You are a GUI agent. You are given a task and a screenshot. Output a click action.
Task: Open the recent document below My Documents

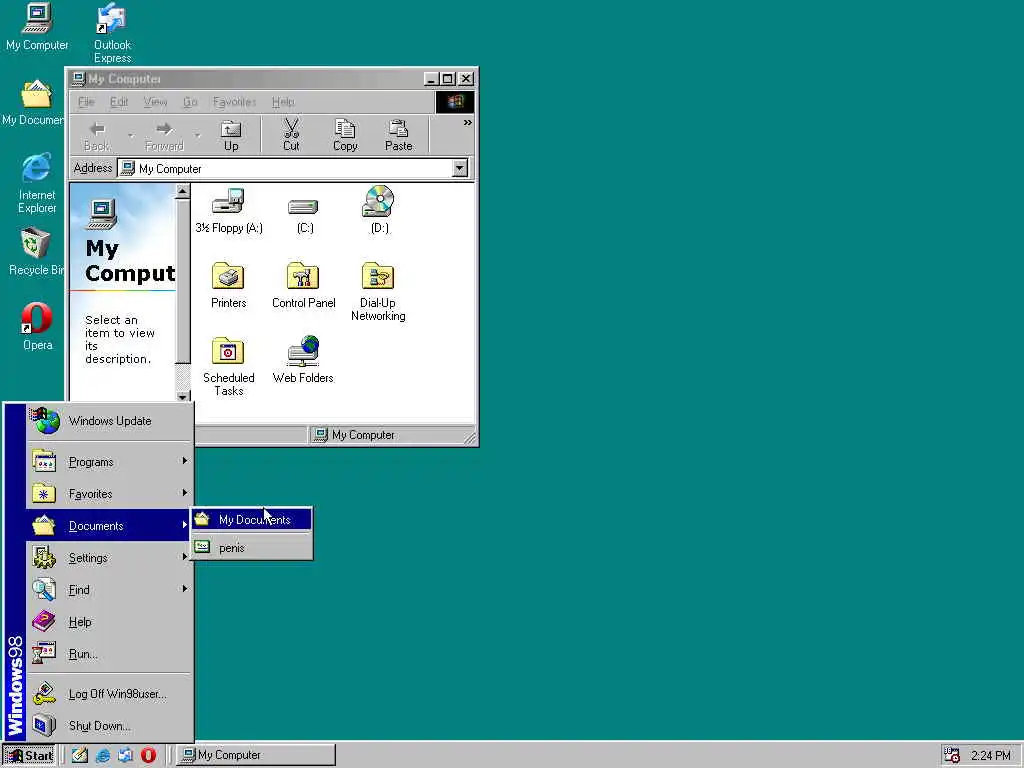[251, 547]
